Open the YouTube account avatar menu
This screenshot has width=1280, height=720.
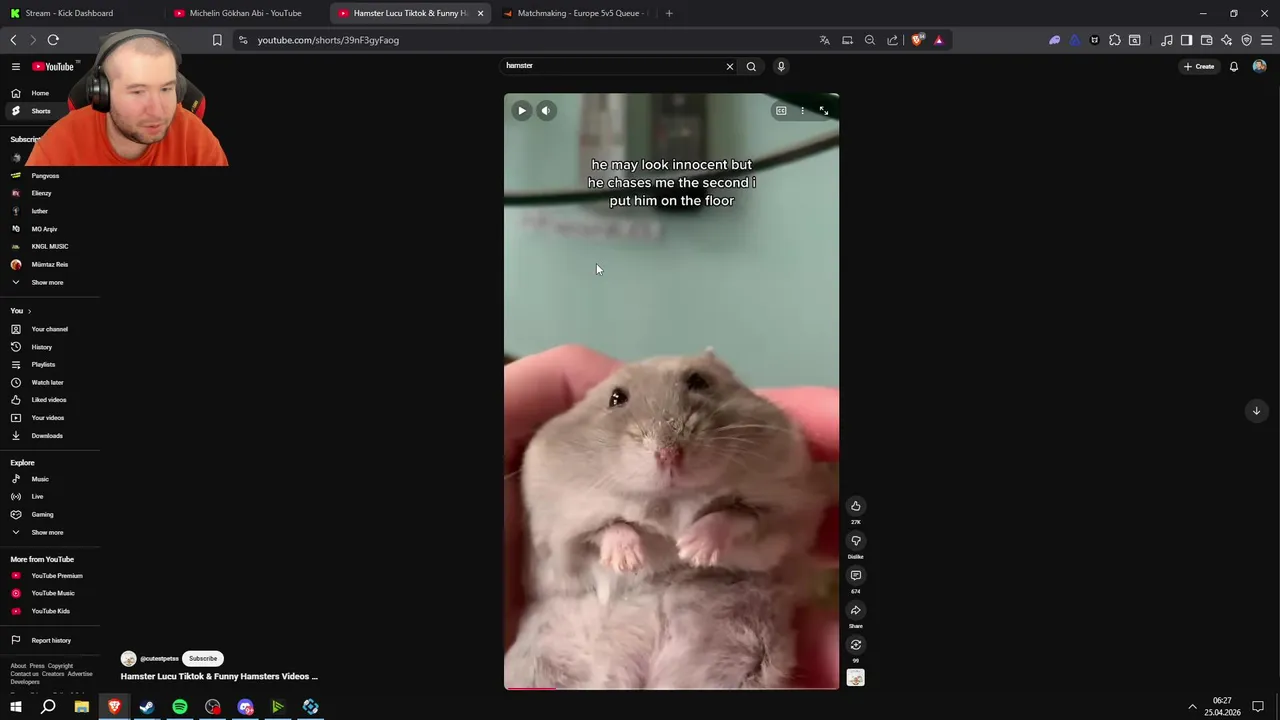(x=1259, y=67)
